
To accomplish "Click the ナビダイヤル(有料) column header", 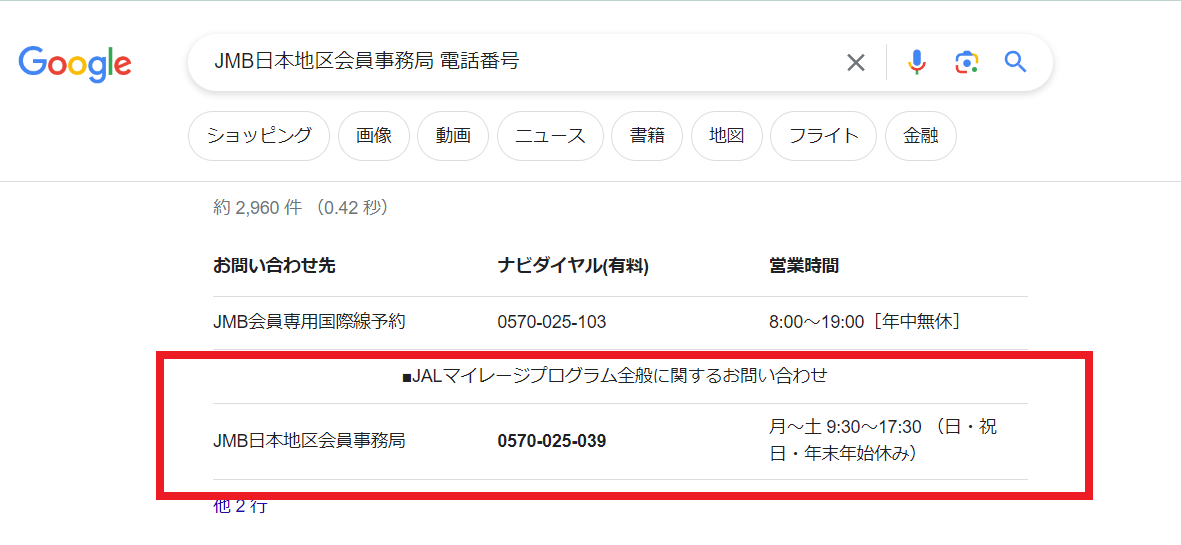I will pos(573,266).
